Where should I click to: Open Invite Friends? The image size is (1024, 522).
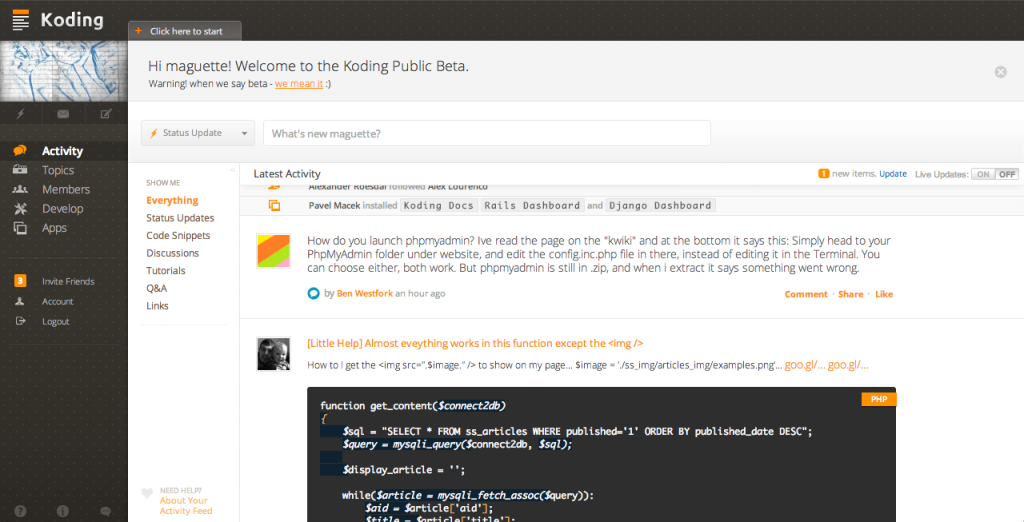tap(68, 281)
